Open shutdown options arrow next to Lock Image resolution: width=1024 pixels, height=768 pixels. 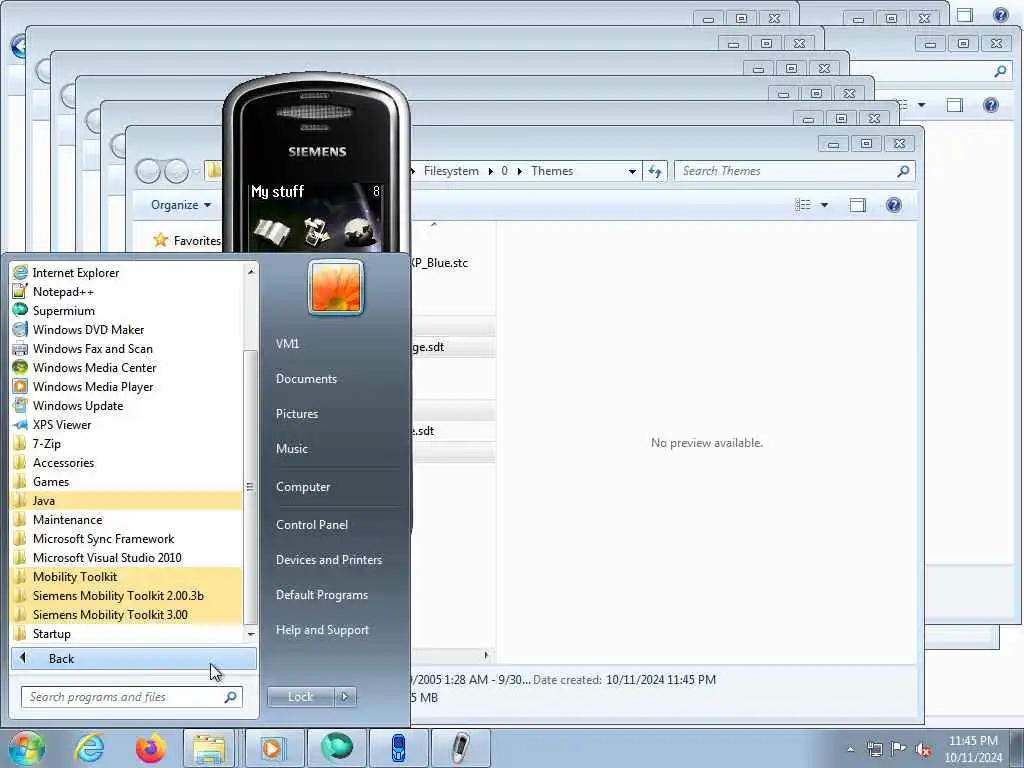[x=345, y=697]
